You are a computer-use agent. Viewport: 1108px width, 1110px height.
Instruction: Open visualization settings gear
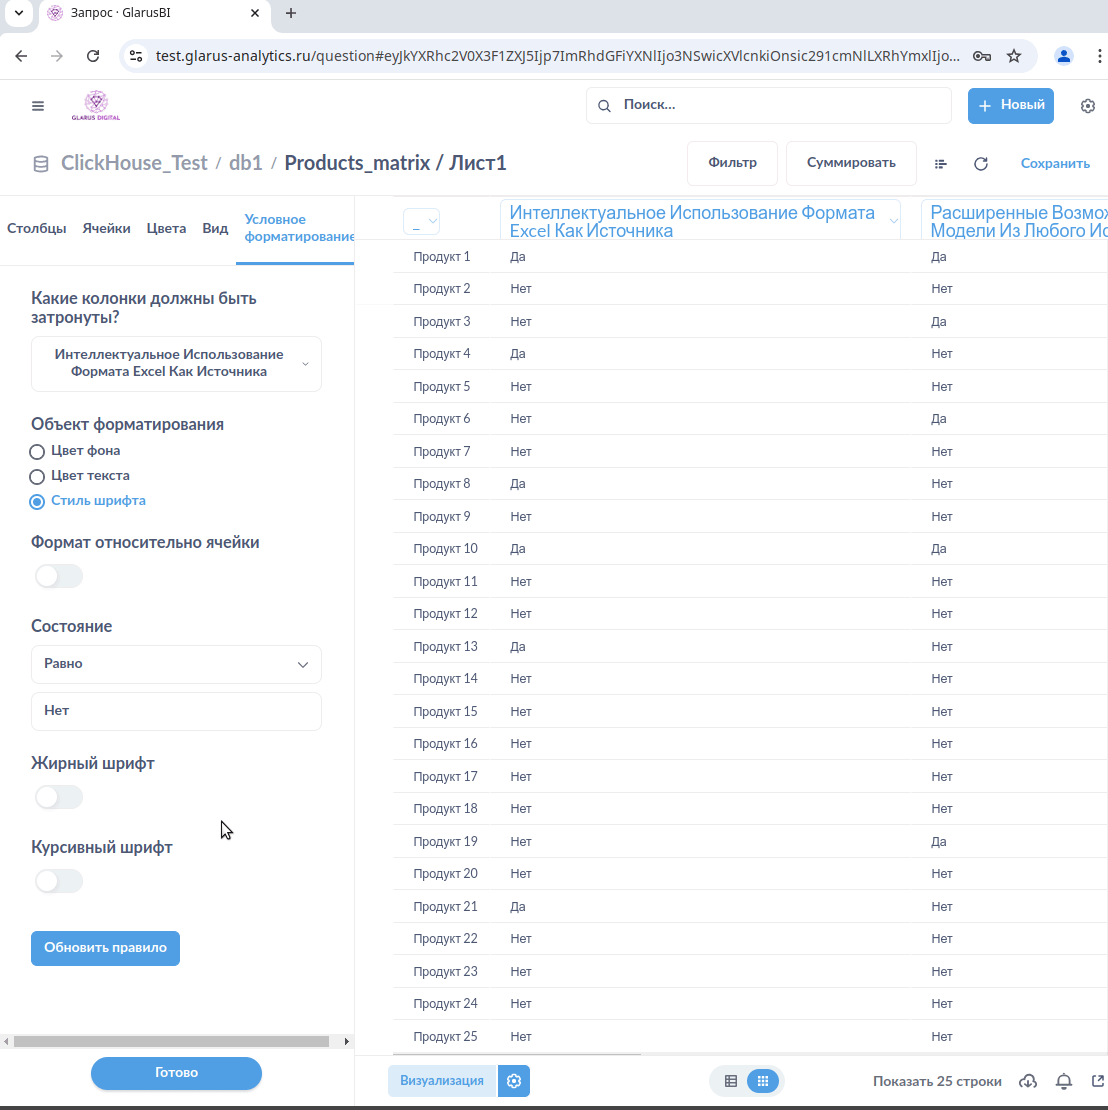coord(514,1081)
